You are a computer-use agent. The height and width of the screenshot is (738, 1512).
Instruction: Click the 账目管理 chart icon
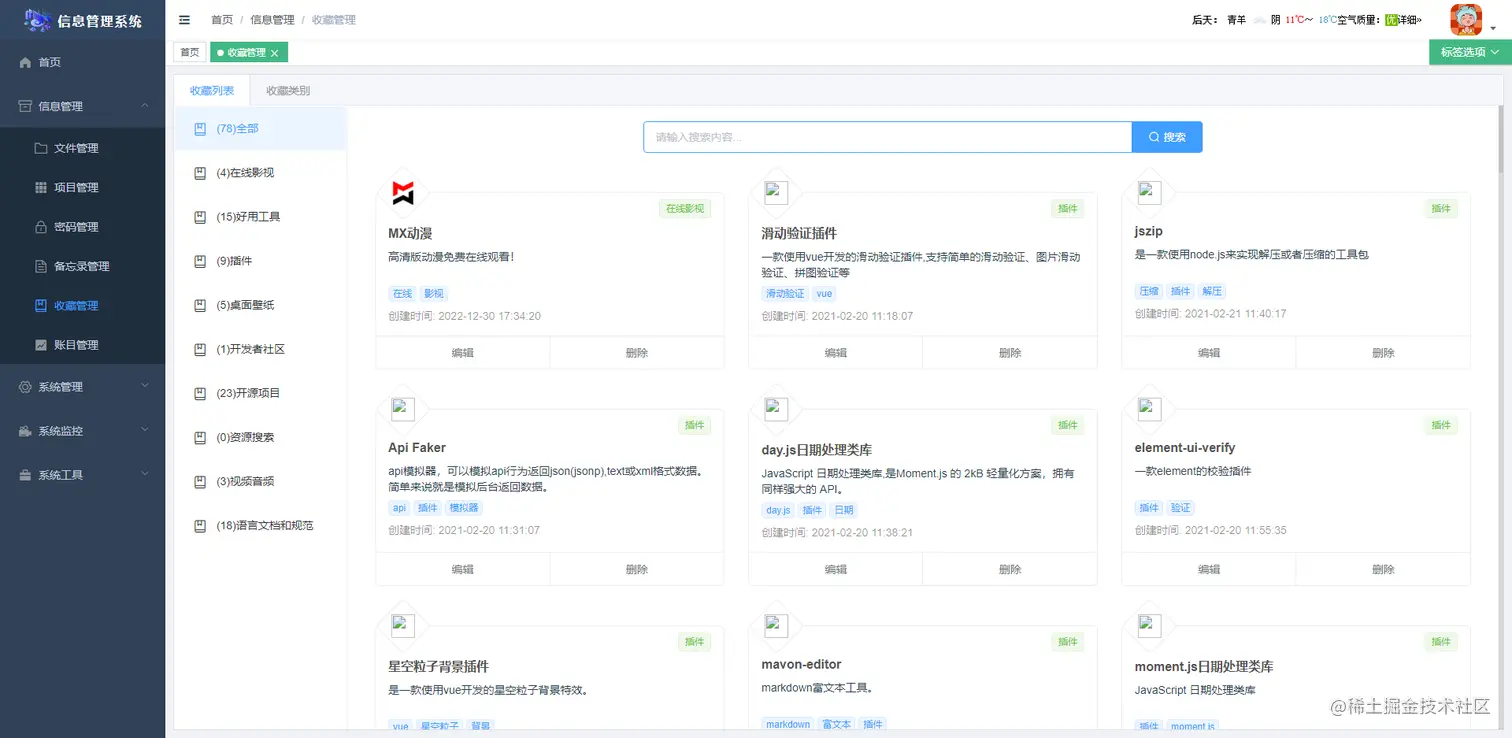pos(41,345)
